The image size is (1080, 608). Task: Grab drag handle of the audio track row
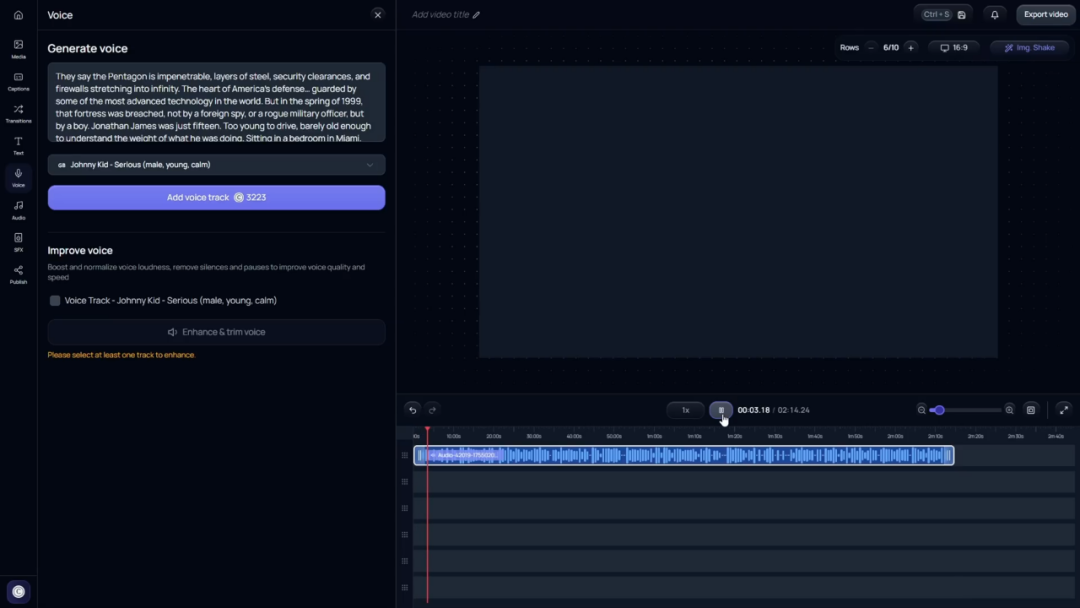(405, 455)
